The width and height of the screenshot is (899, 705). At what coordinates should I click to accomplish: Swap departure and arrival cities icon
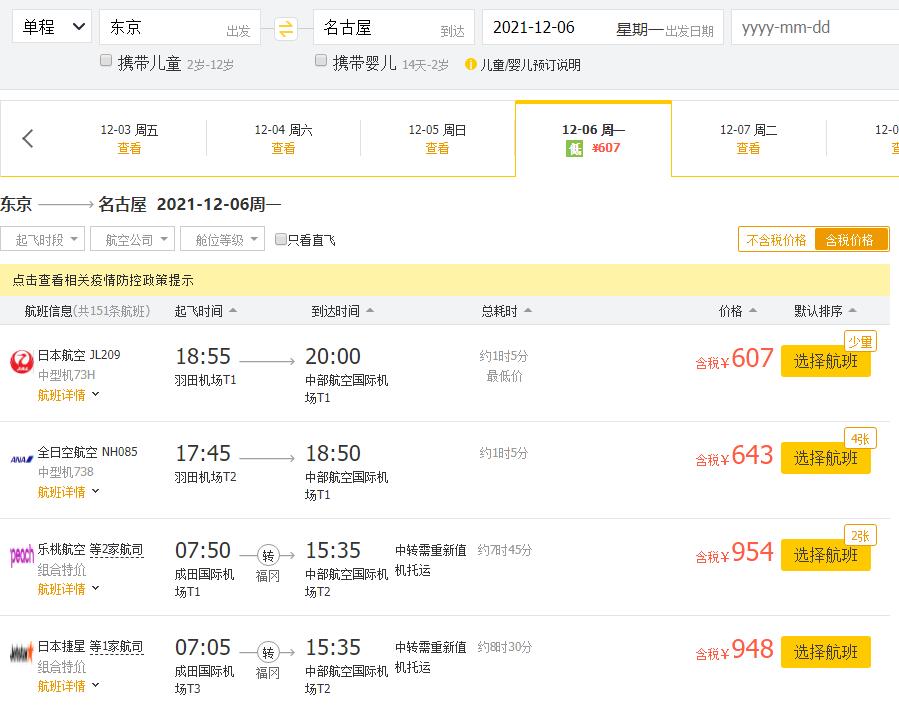click(x=286, y=28)
